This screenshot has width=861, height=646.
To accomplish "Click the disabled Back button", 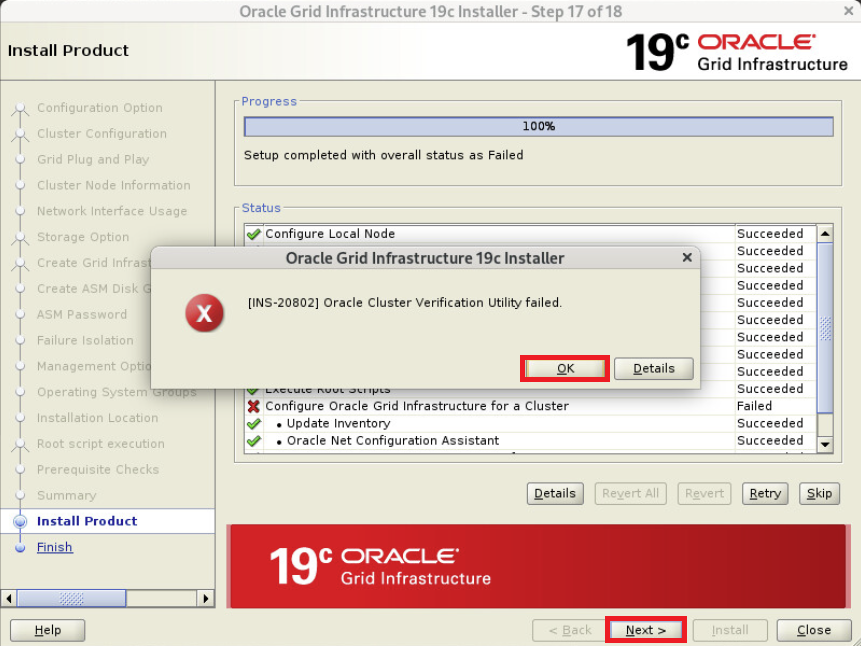I will click(569, 630).
